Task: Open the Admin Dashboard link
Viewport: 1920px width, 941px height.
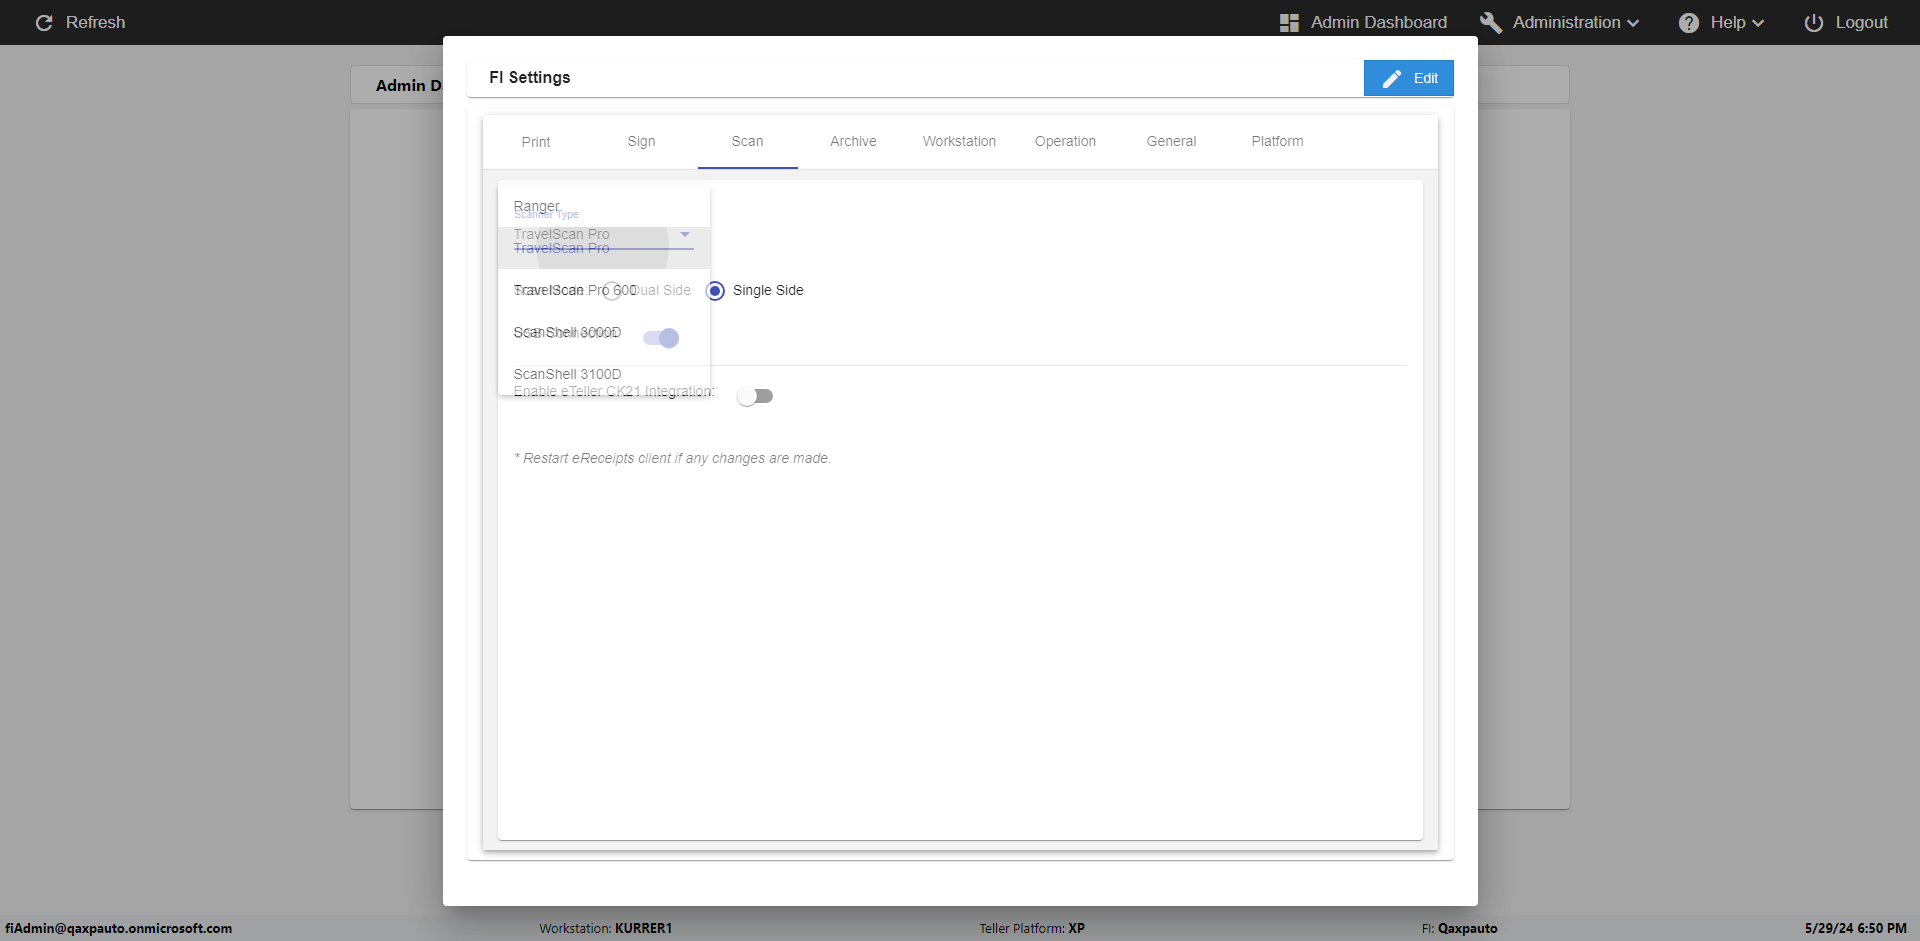Action: (x=1363, y=22)
